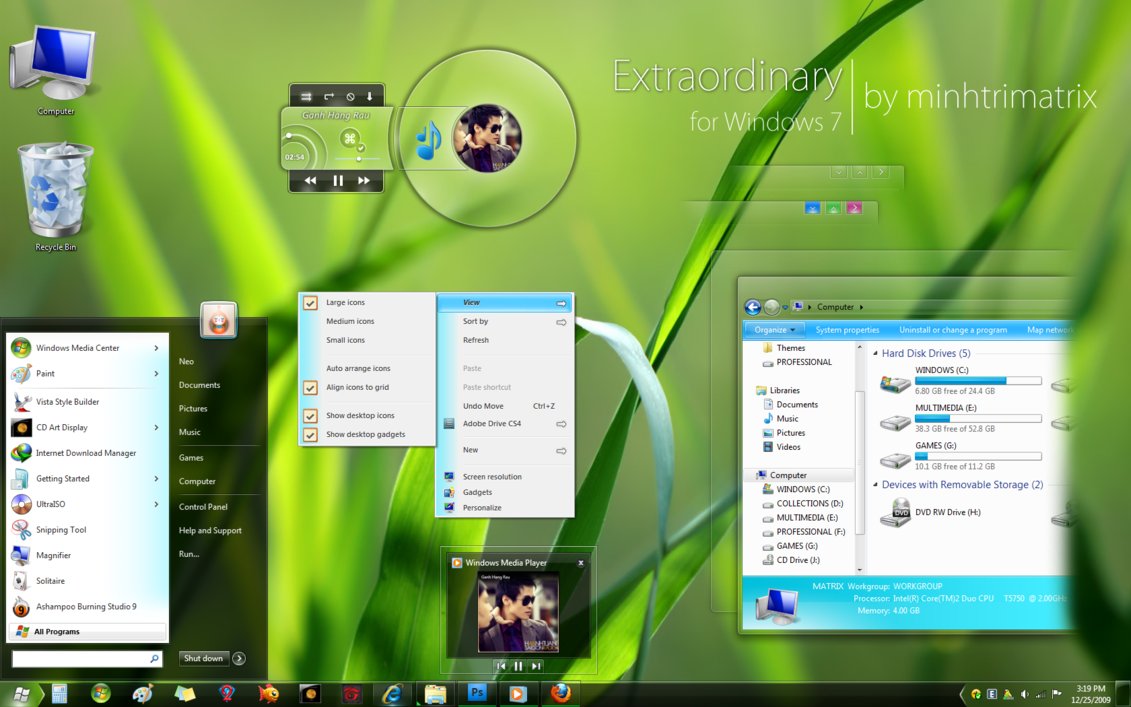
Task: Open the Recycle Bin desktop icon
Action: [55, 192]
